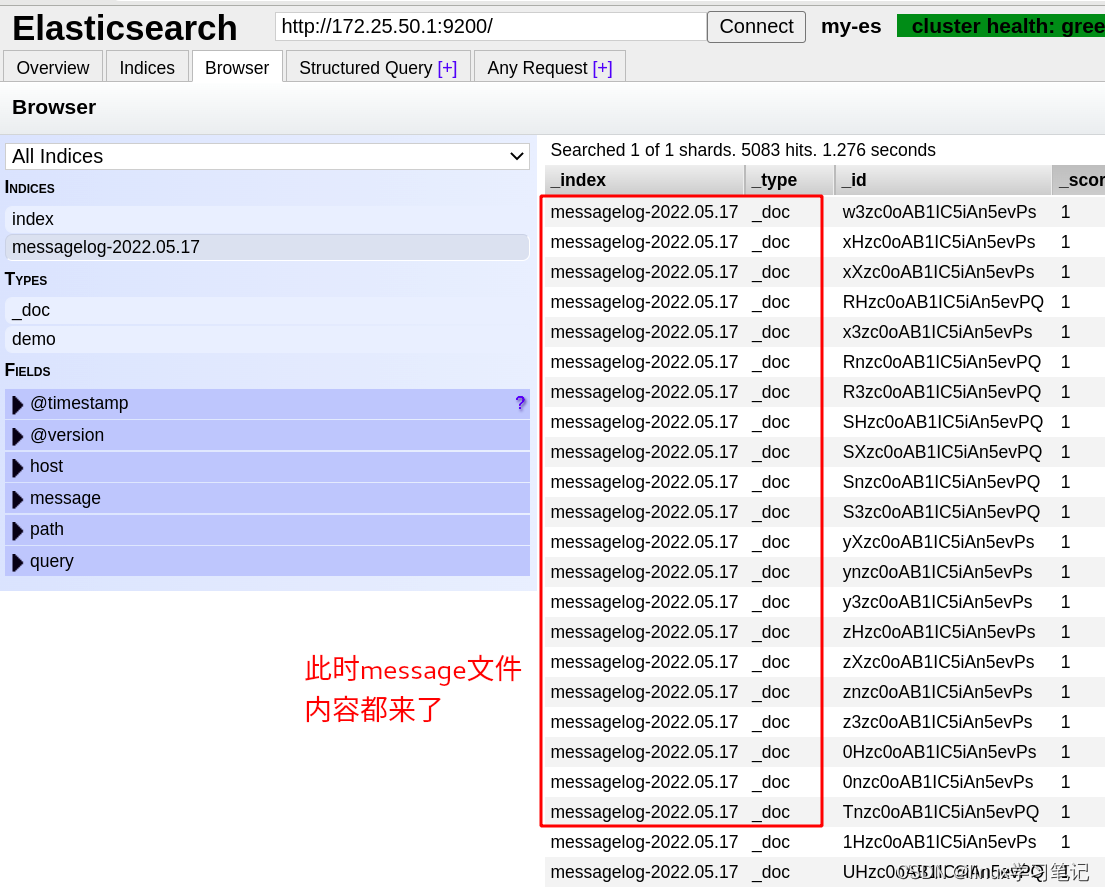Image resolution: width=1105 pixels, height=891 pixels.
Task: Click the Elasticsearch title heading
Action: click(x=125, y=28)
